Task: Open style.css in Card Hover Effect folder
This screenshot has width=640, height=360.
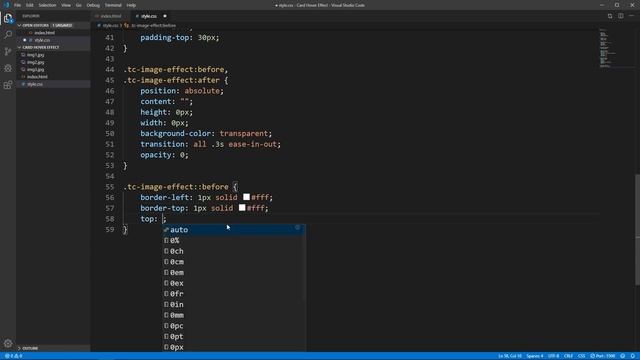Action: pos(53,84)
